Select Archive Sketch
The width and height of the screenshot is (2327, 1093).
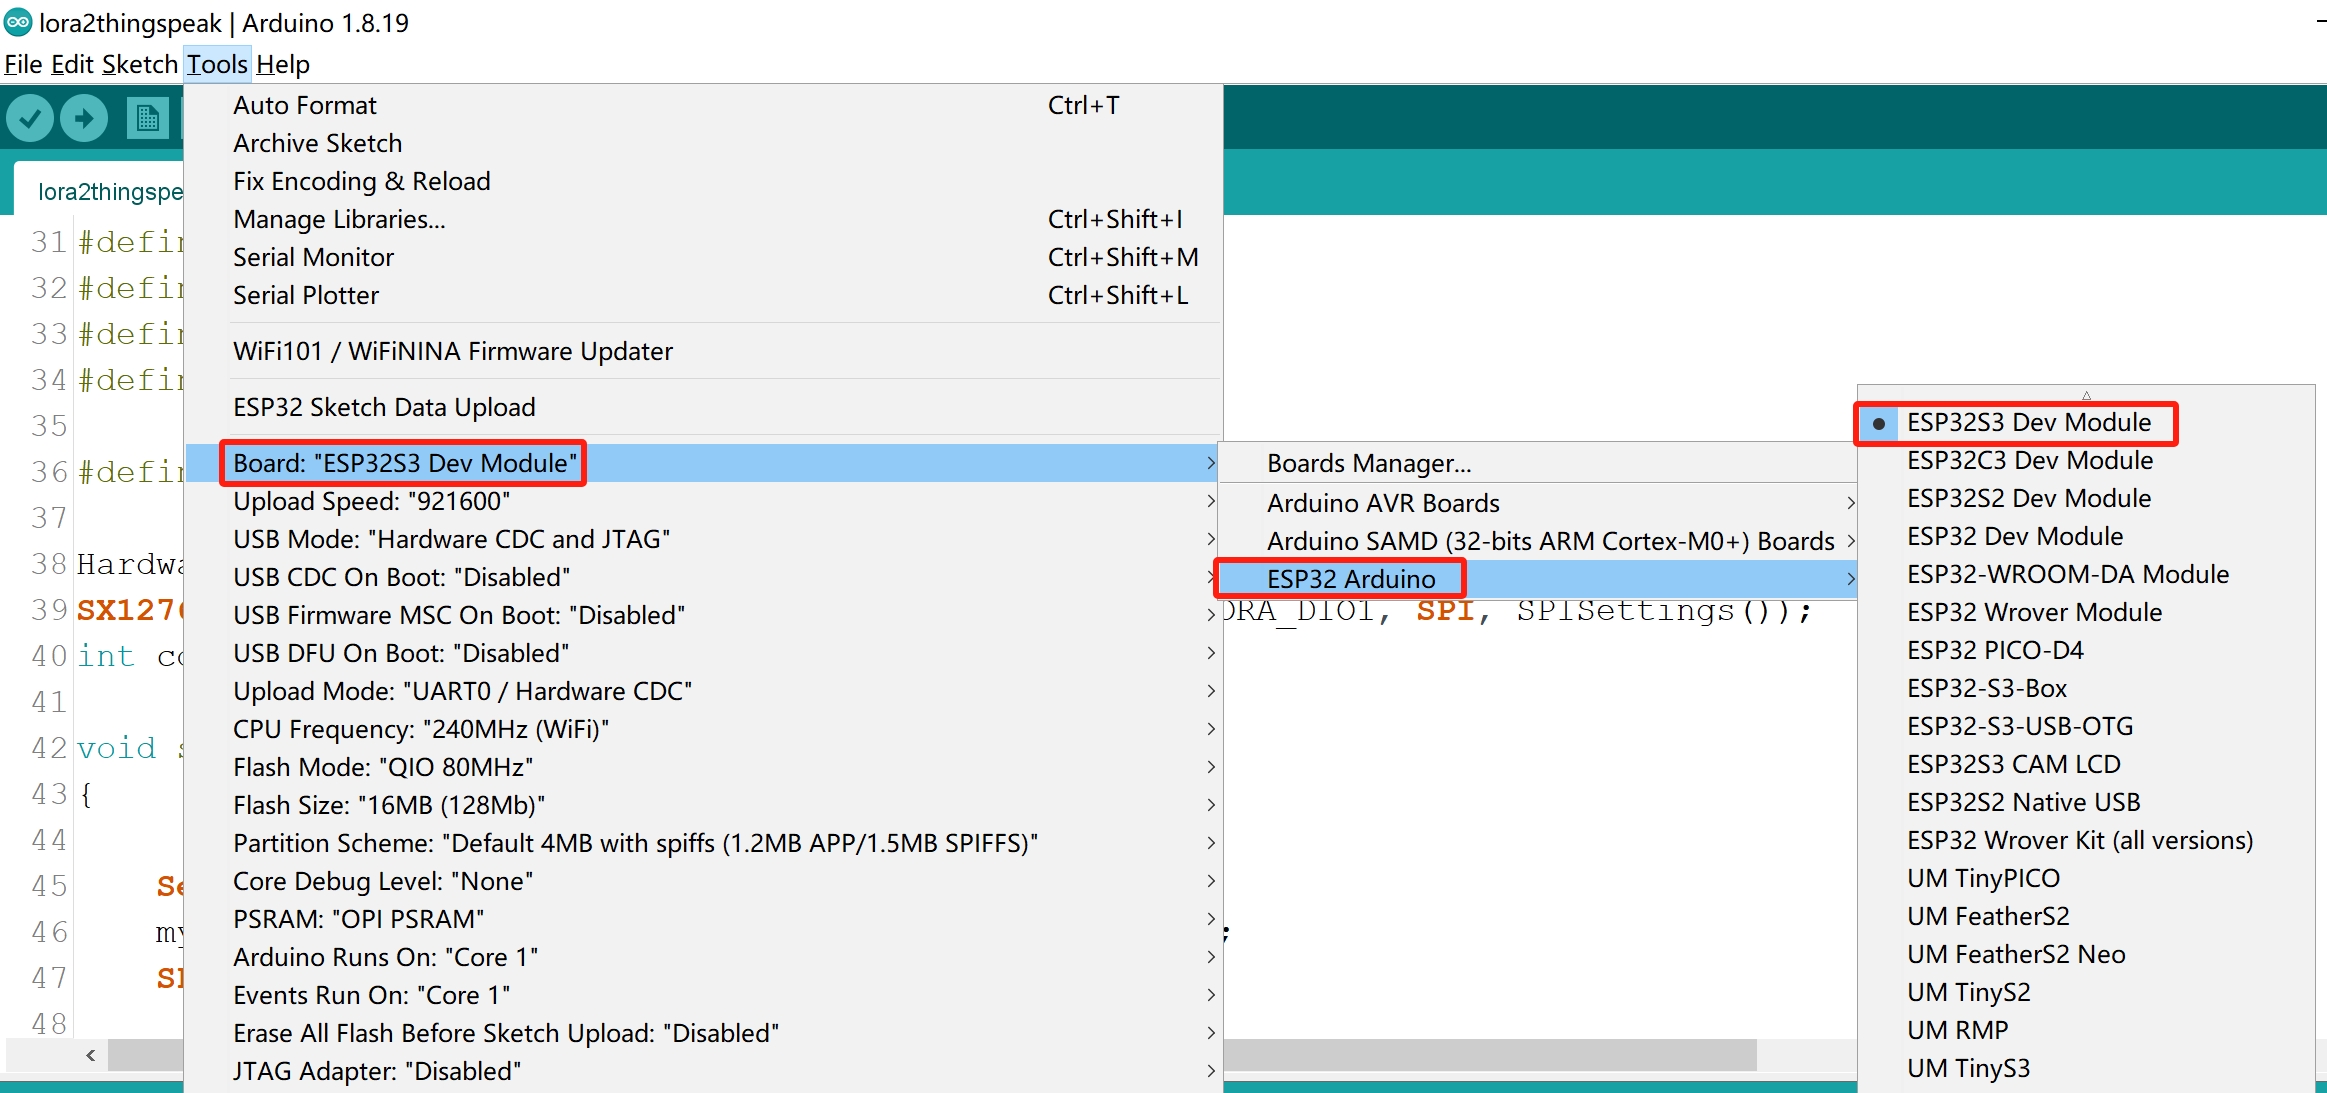(x=704, y=143)
